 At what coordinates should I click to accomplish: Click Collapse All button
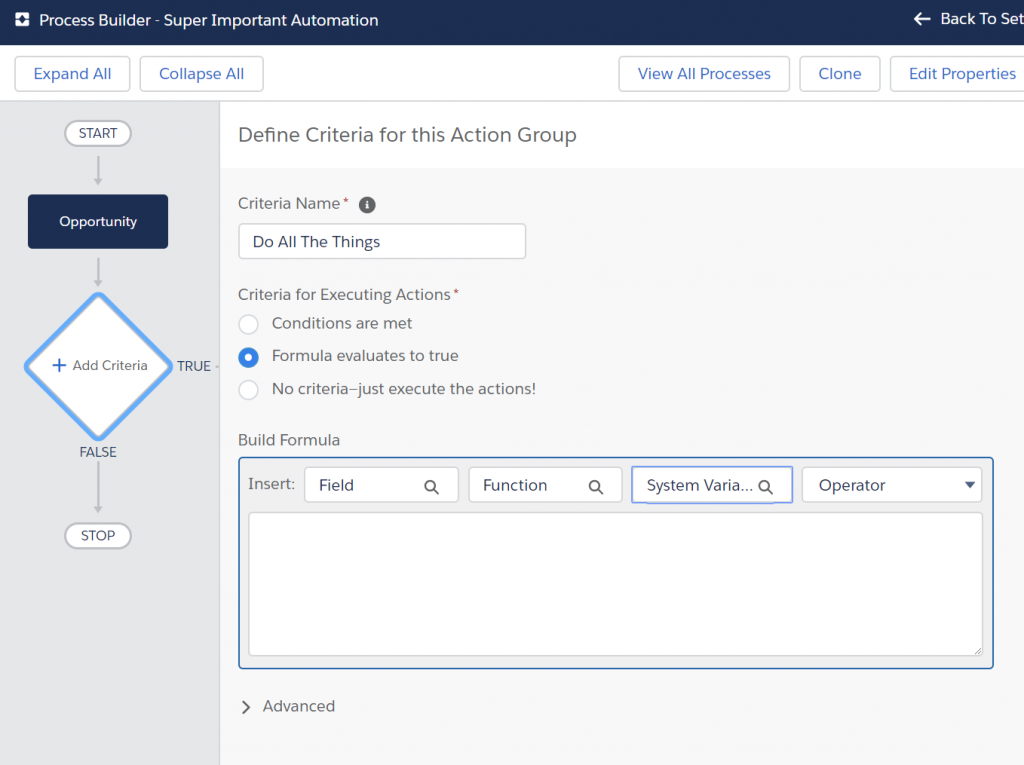coord(201,74)
